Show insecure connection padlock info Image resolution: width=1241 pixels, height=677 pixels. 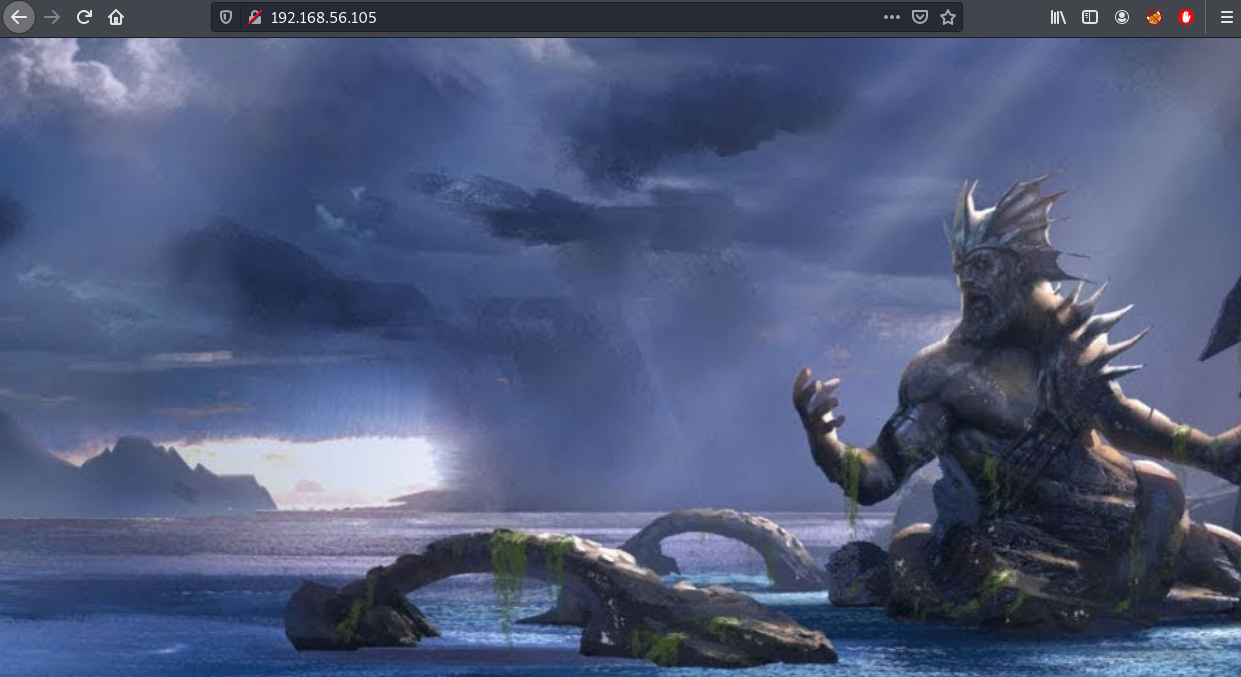point(255,17)
